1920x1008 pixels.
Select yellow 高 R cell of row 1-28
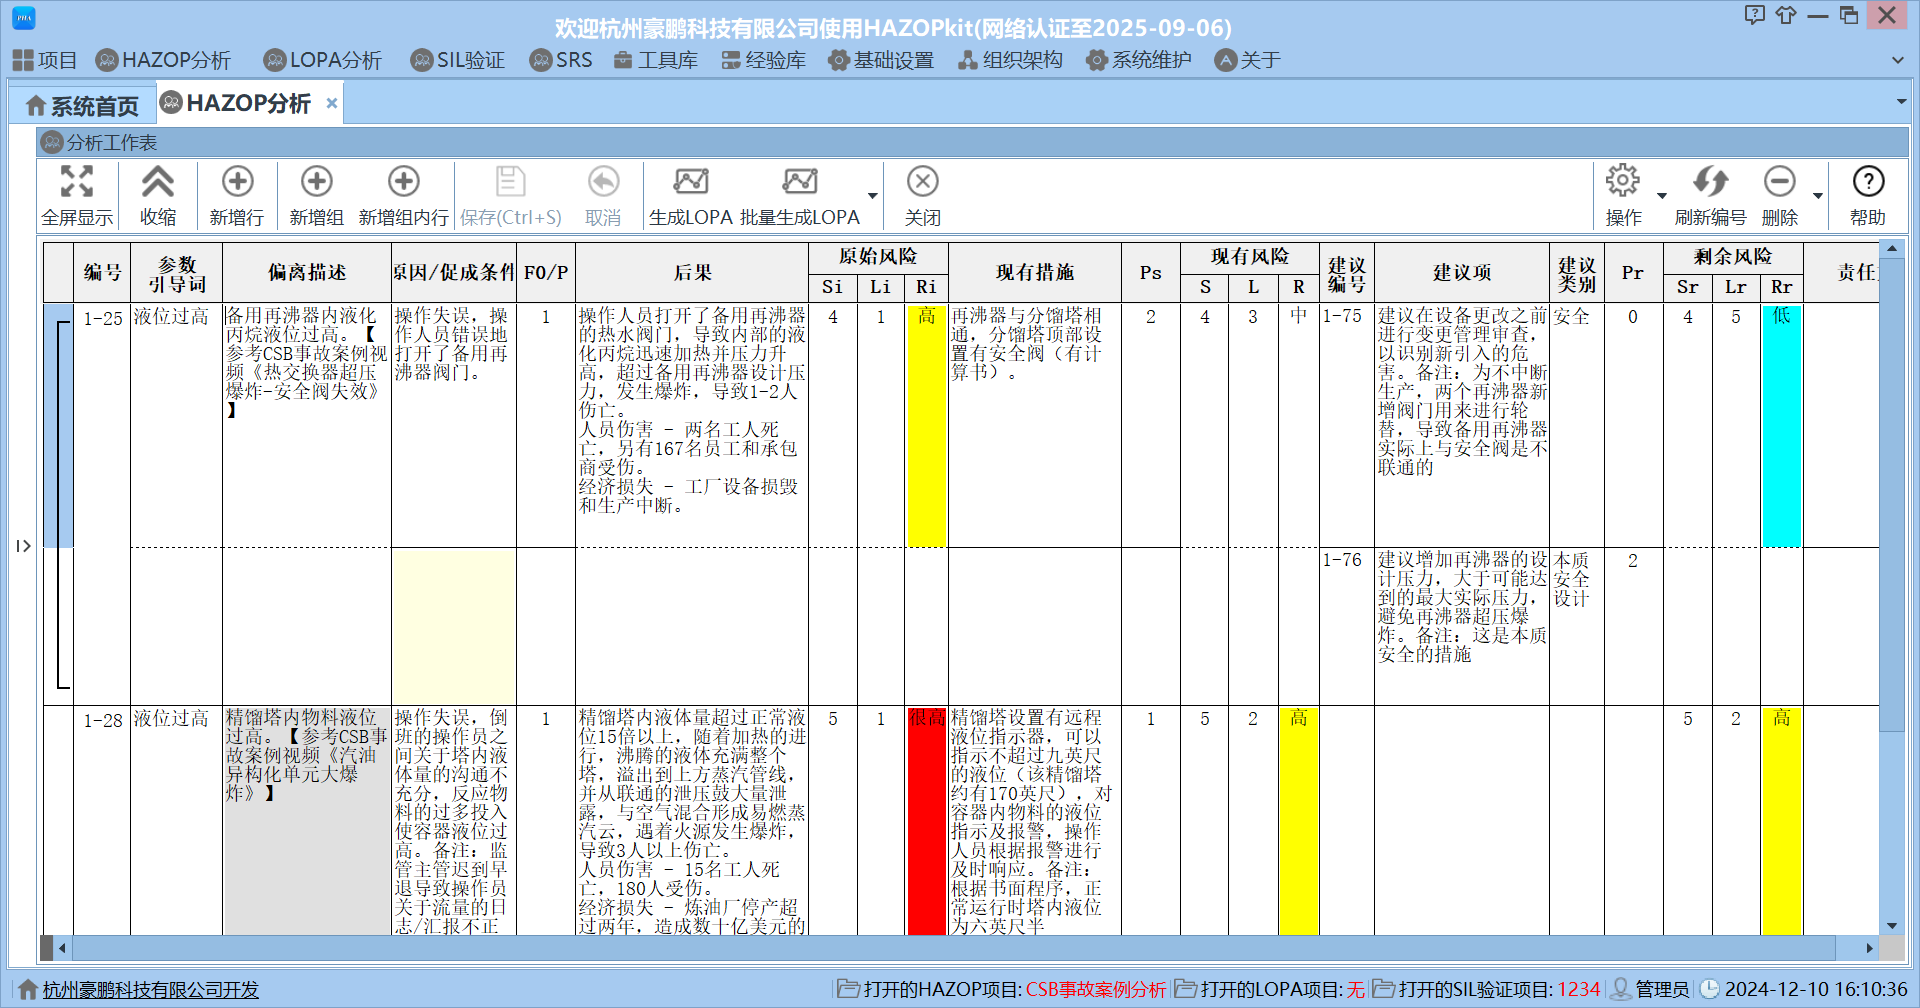click(x=1298, y=821)
